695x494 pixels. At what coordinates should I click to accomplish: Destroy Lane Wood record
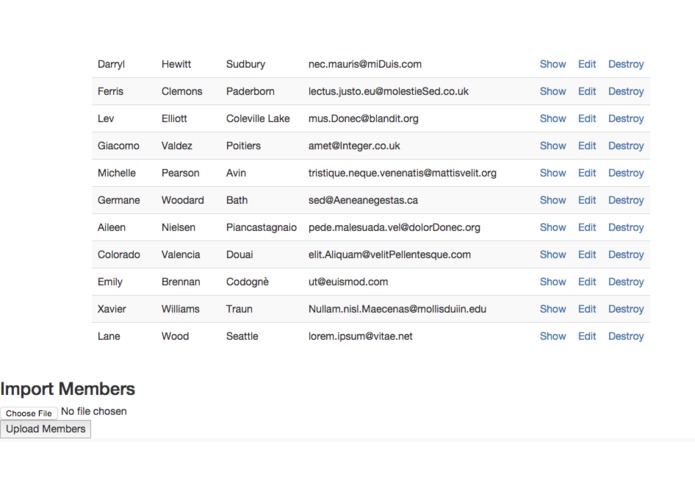[626, 336]
